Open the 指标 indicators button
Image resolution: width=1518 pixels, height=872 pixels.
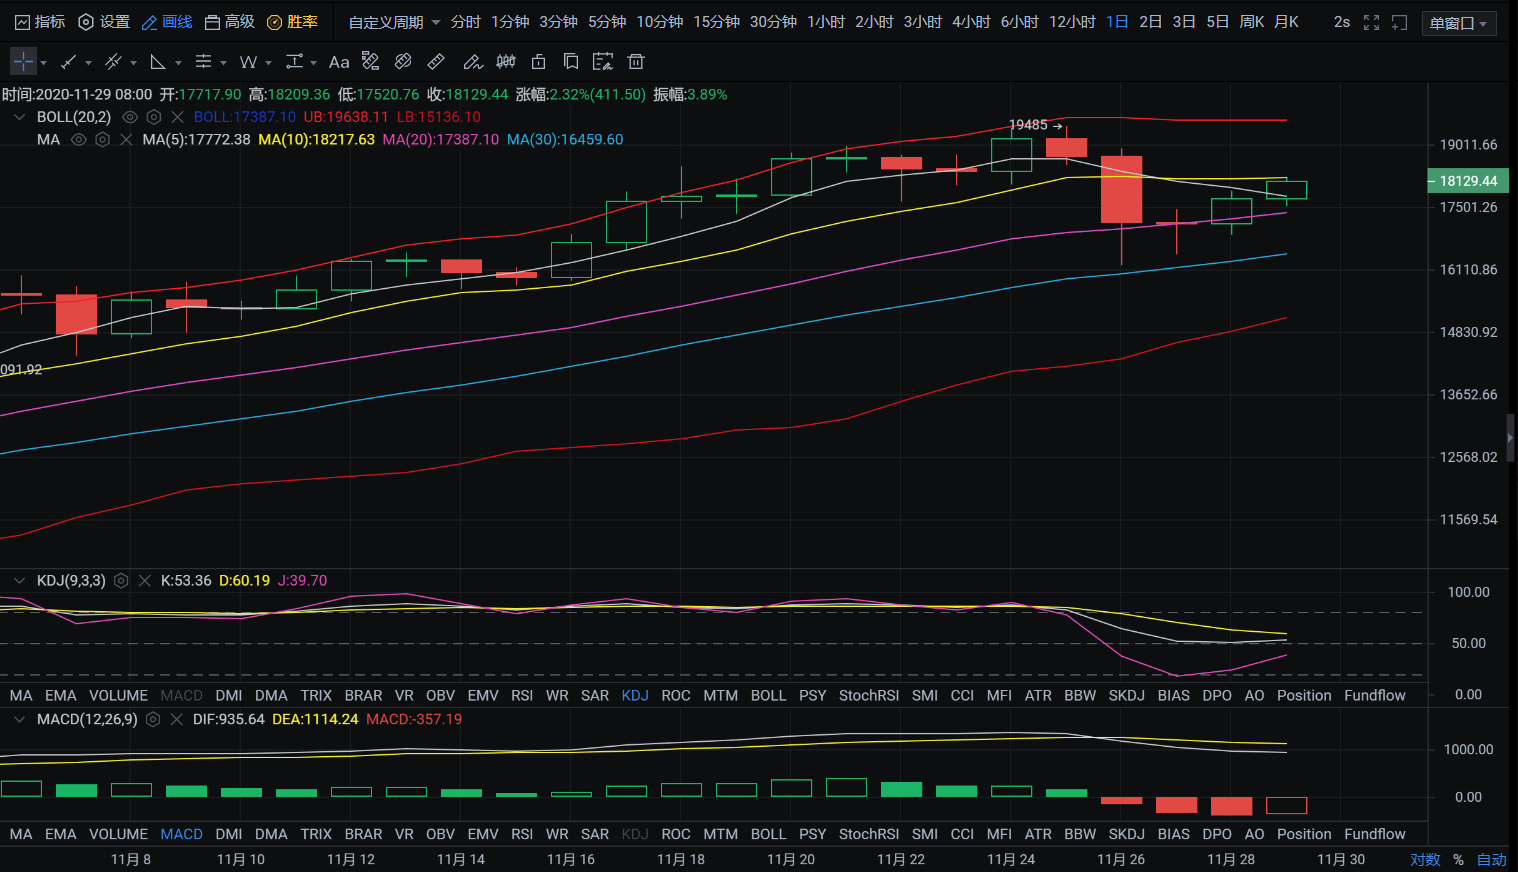[x=40, y=22]
